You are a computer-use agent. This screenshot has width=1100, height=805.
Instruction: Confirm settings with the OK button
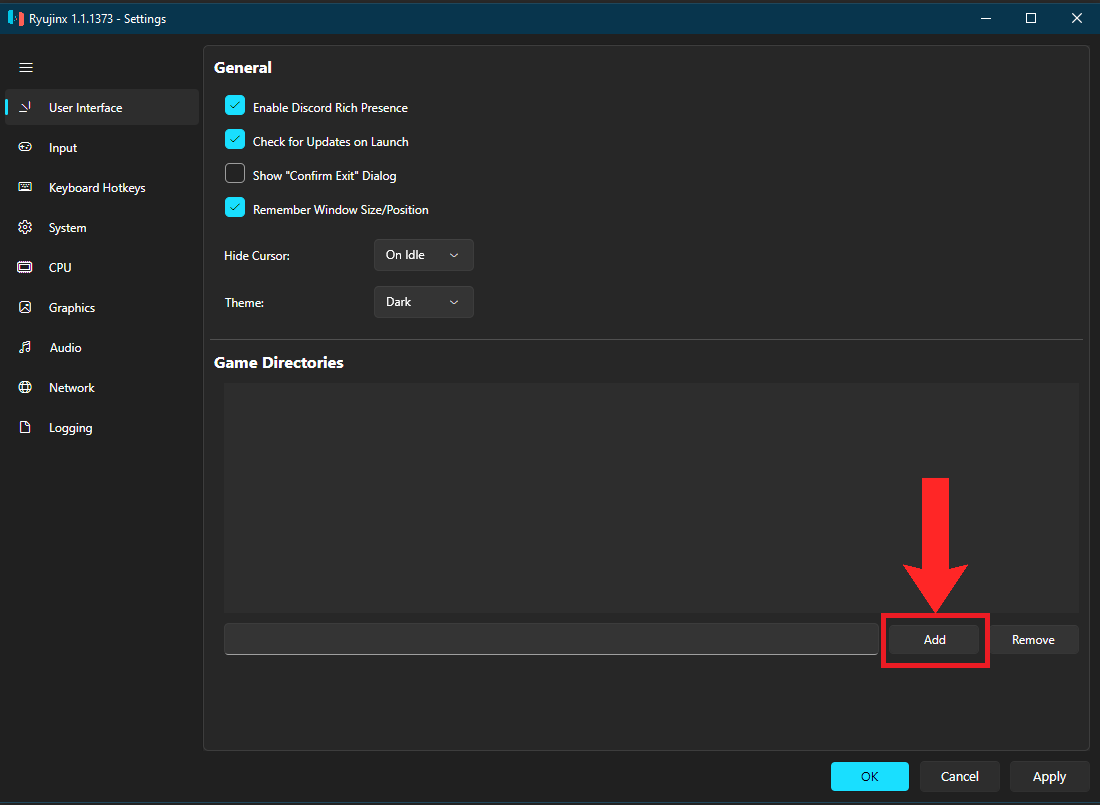[x=869, y=776]
